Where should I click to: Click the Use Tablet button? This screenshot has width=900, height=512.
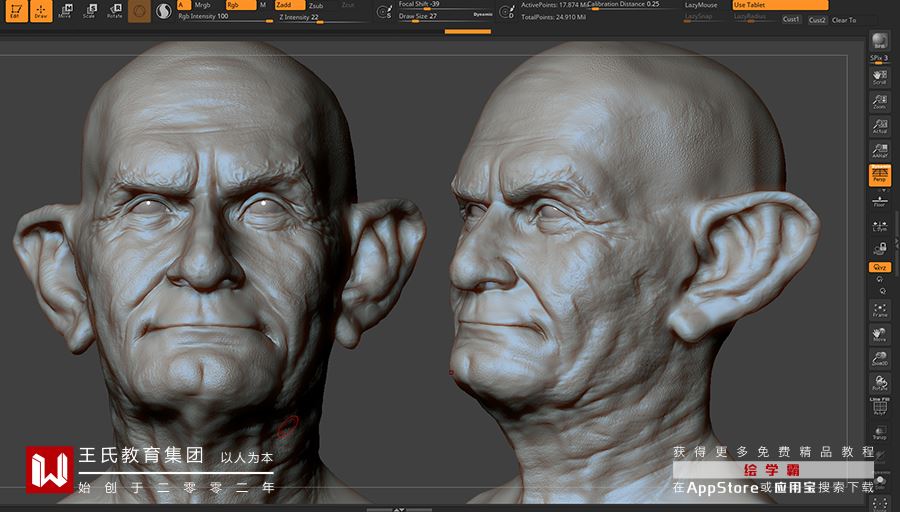780,5
